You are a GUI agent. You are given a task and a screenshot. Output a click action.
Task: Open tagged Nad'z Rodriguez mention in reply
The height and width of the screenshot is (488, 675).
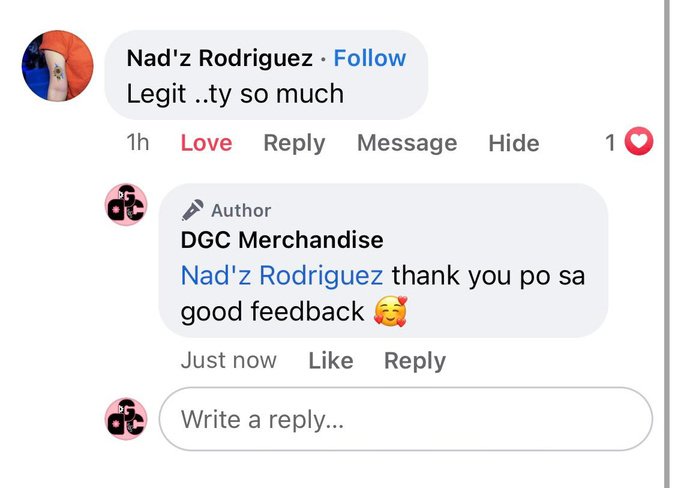(282, 275)
